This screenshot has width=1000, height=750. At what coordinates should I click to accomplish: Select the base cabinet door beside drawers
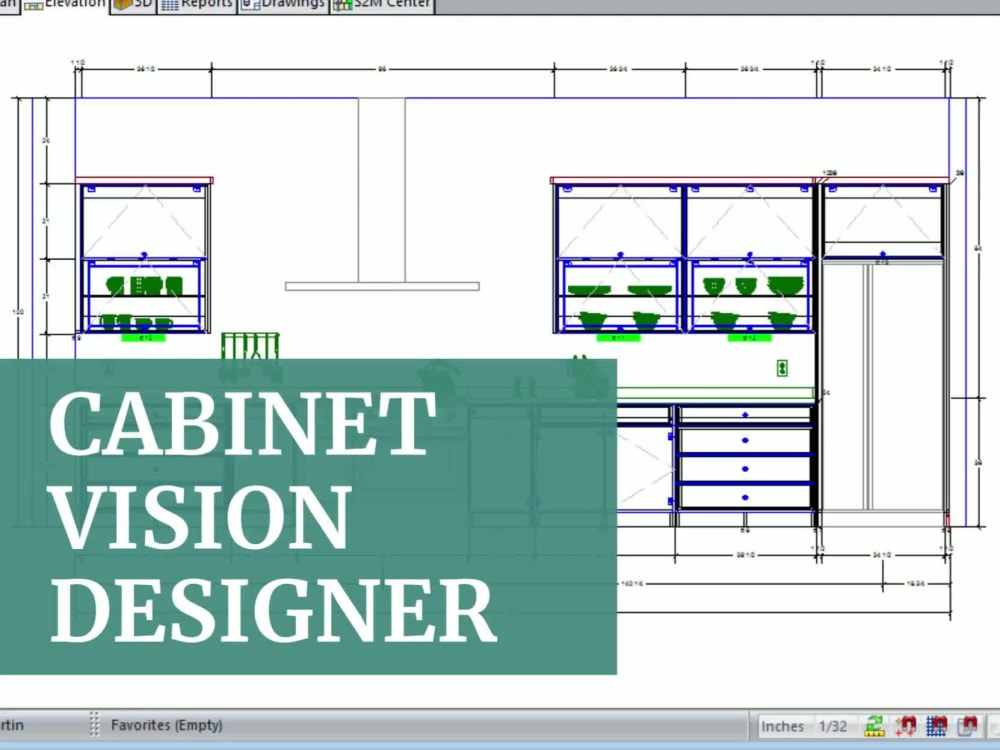[644, 469]
